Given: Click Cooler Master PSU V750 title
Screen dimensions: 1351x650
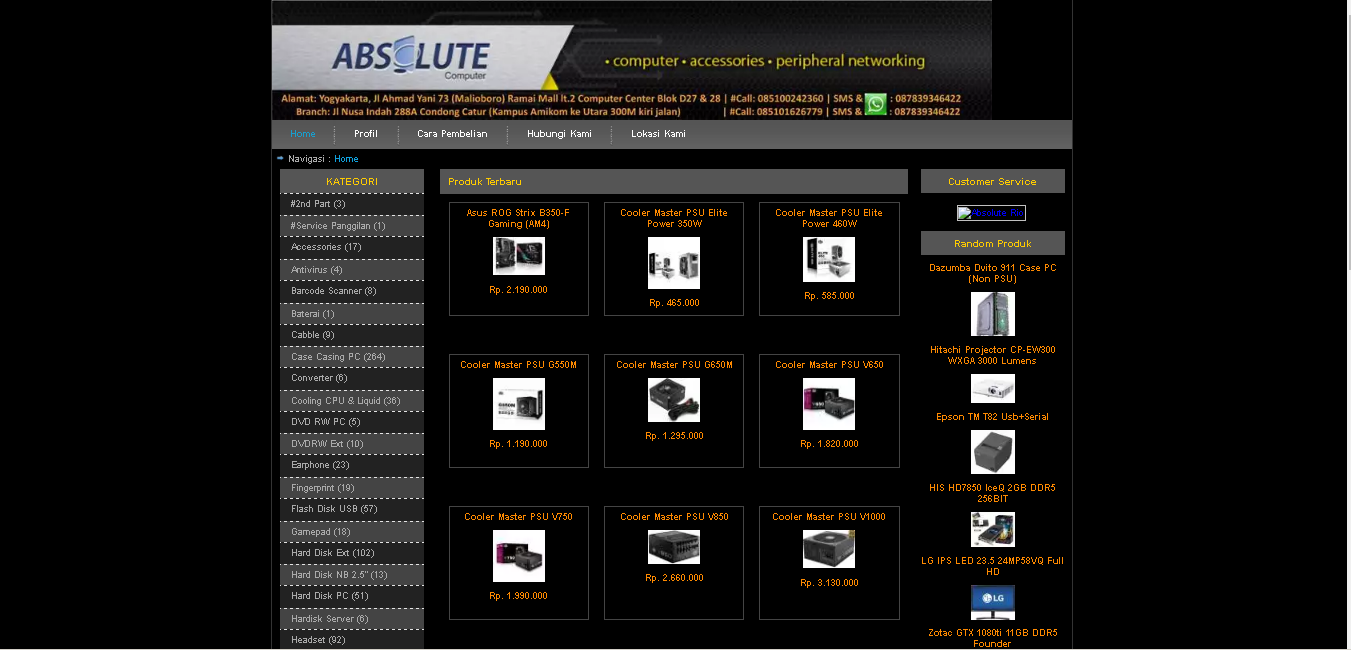Looking at the screenshot, I should [518, 517].
